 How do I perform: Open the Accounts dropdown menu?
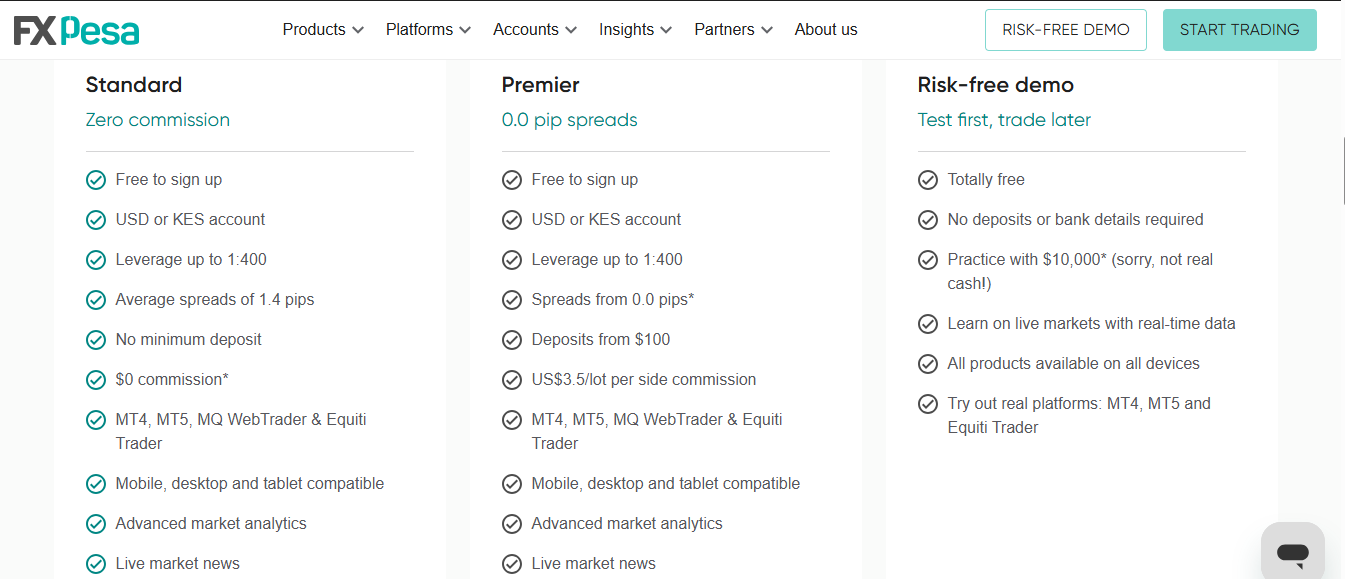point(535,30)
